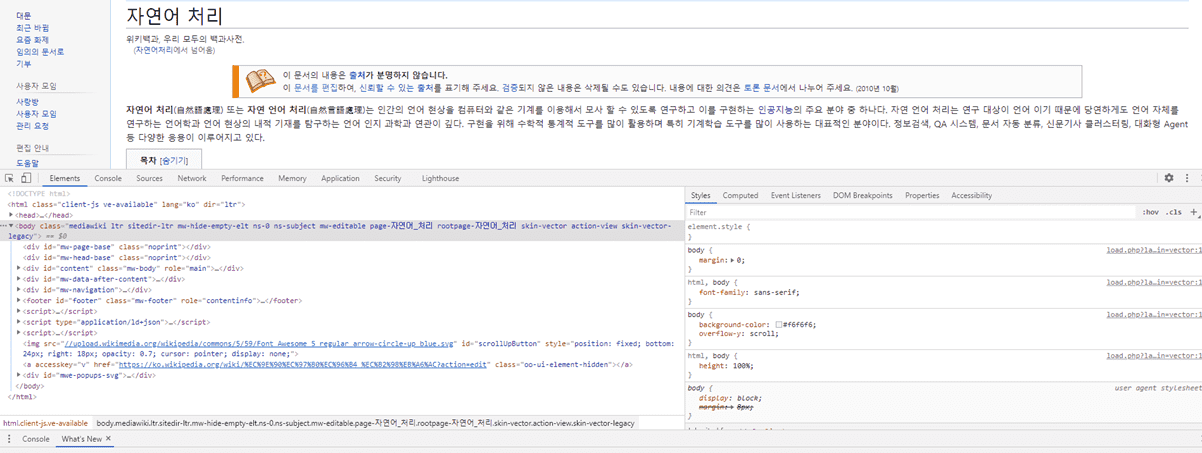The width and height of the screenshot is (1202, 453).
Task: Select the body.mediawiki breadcrumb item
Action: (365, 424)
